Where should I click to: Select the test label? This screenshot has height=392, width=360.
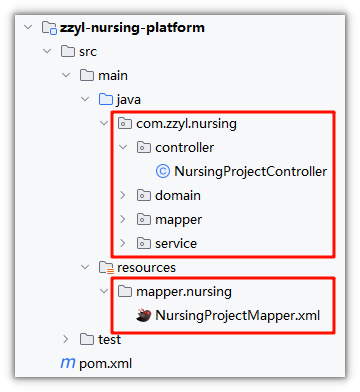[109, 340]
